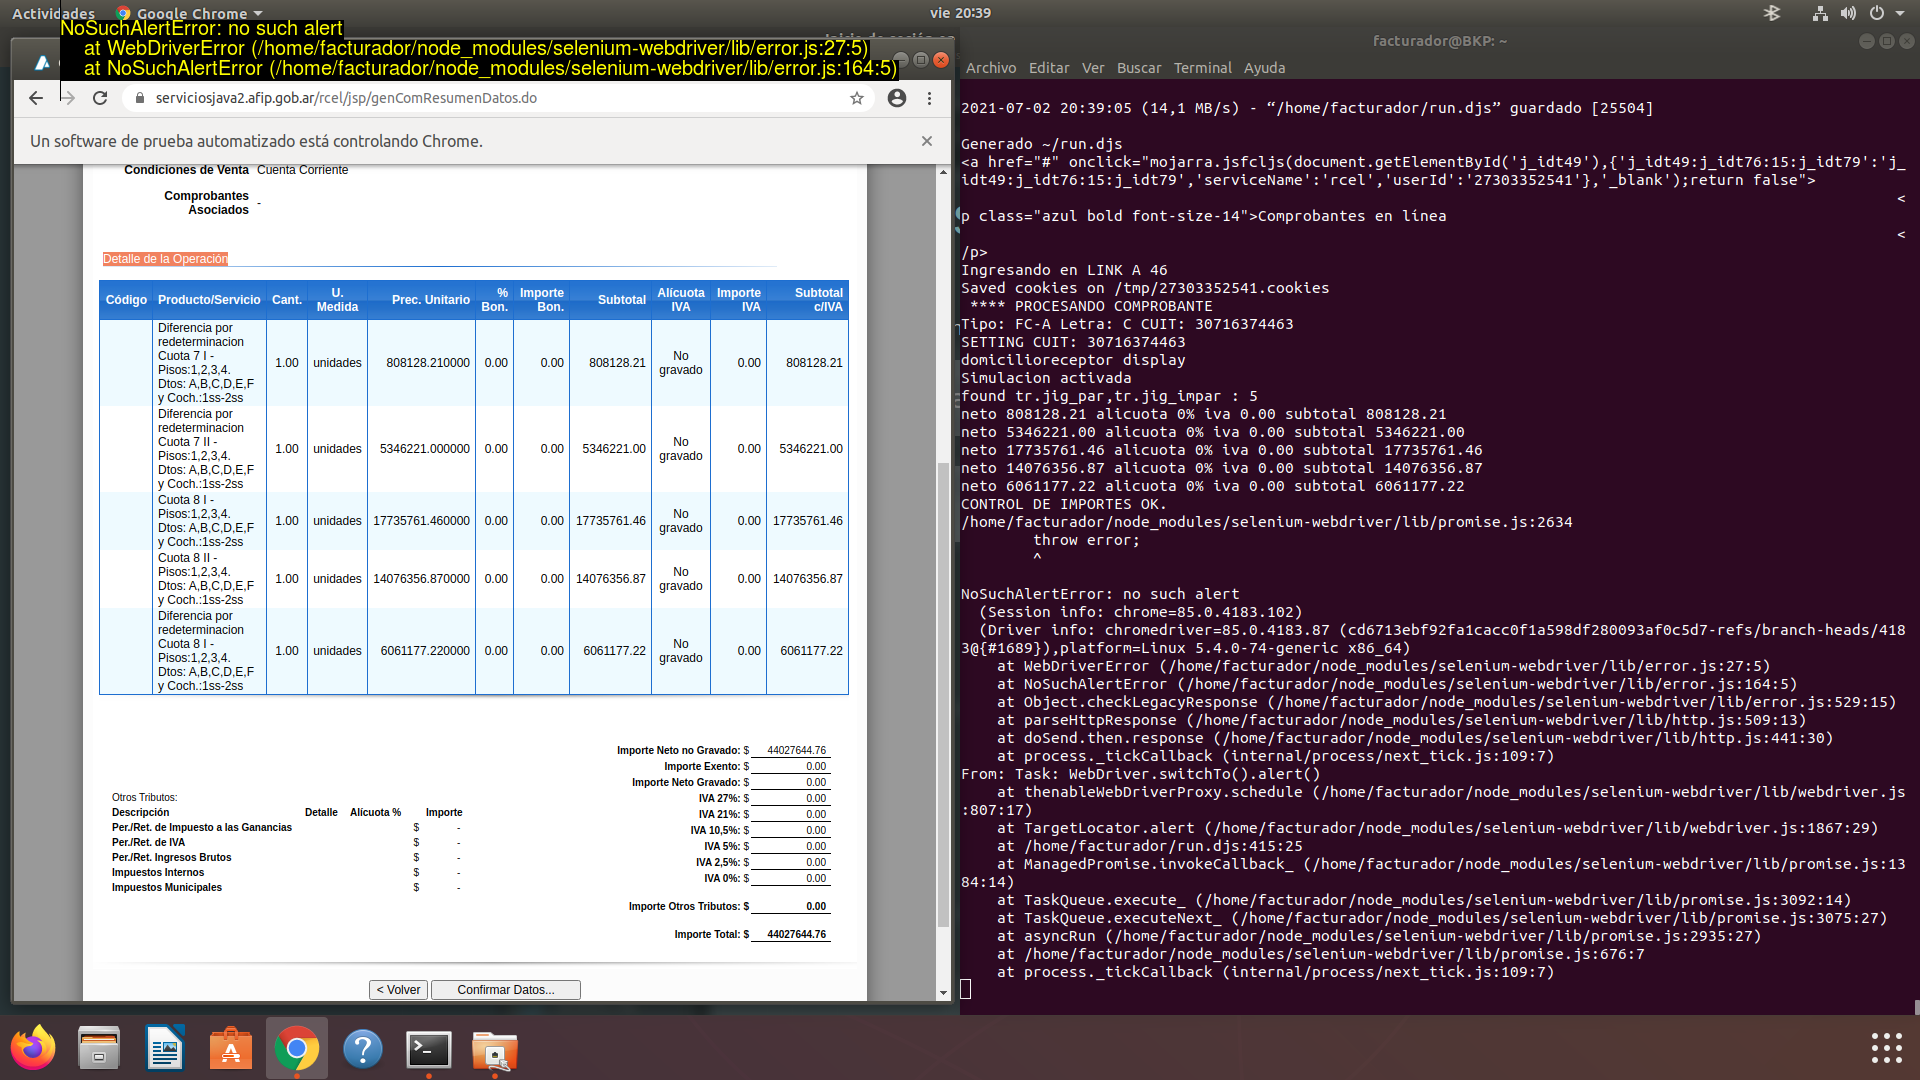Click the Per./Ret. Ingresos Brutos row
This screenshot has width=1920, height=1080.
point(287,857)
